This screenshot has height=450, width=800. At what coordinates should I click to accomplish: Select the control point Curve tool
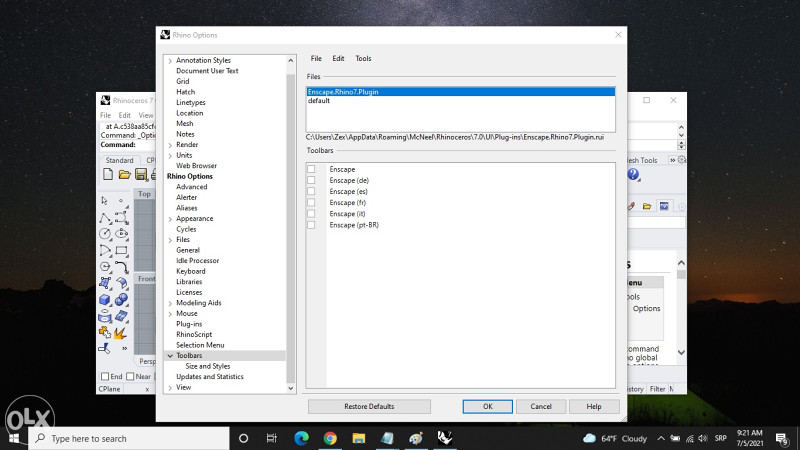tap(121, 218)
